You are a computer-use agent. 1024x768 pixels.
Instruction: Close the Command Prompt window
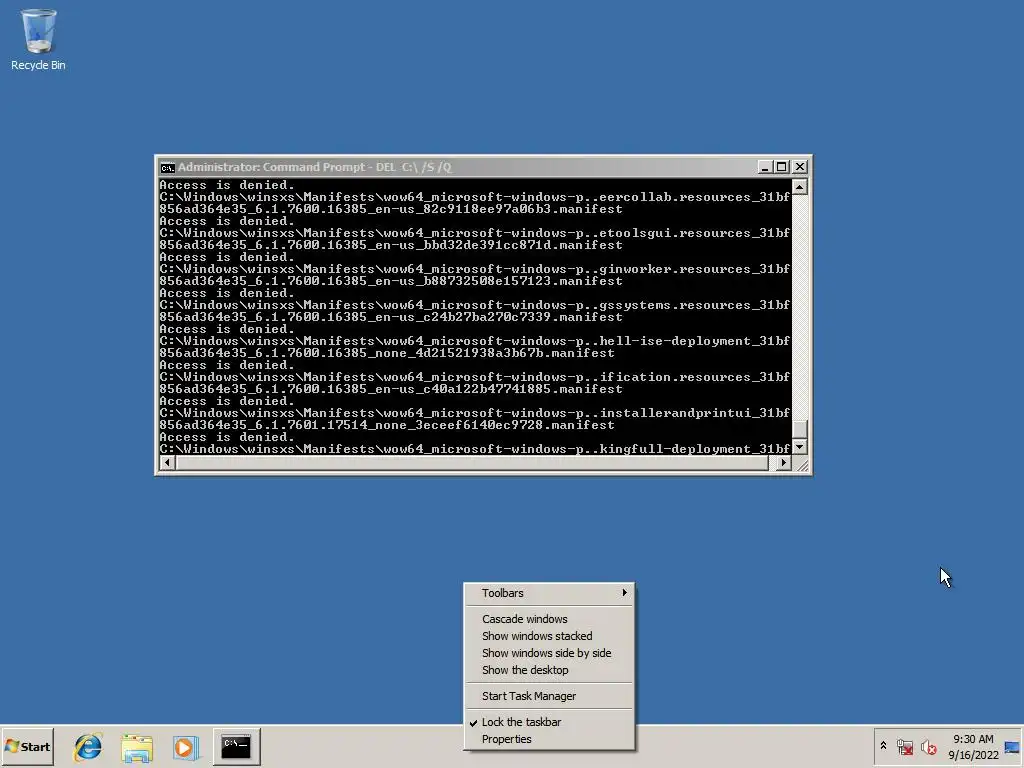coord(799,167)
